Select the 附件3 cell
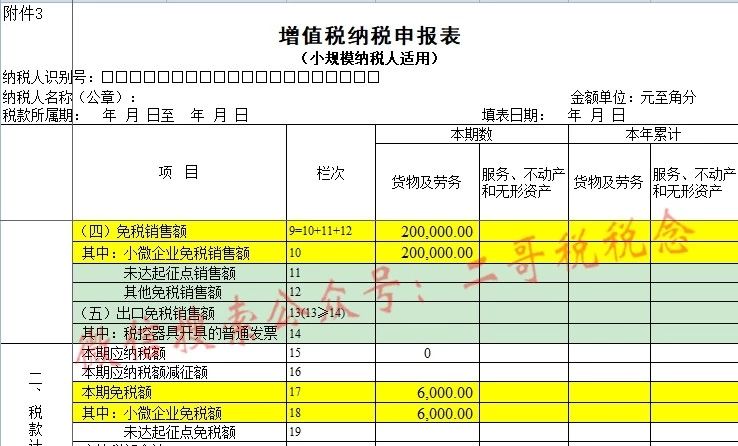This screenshot has height=446, width=738. (x=24, y=12)
